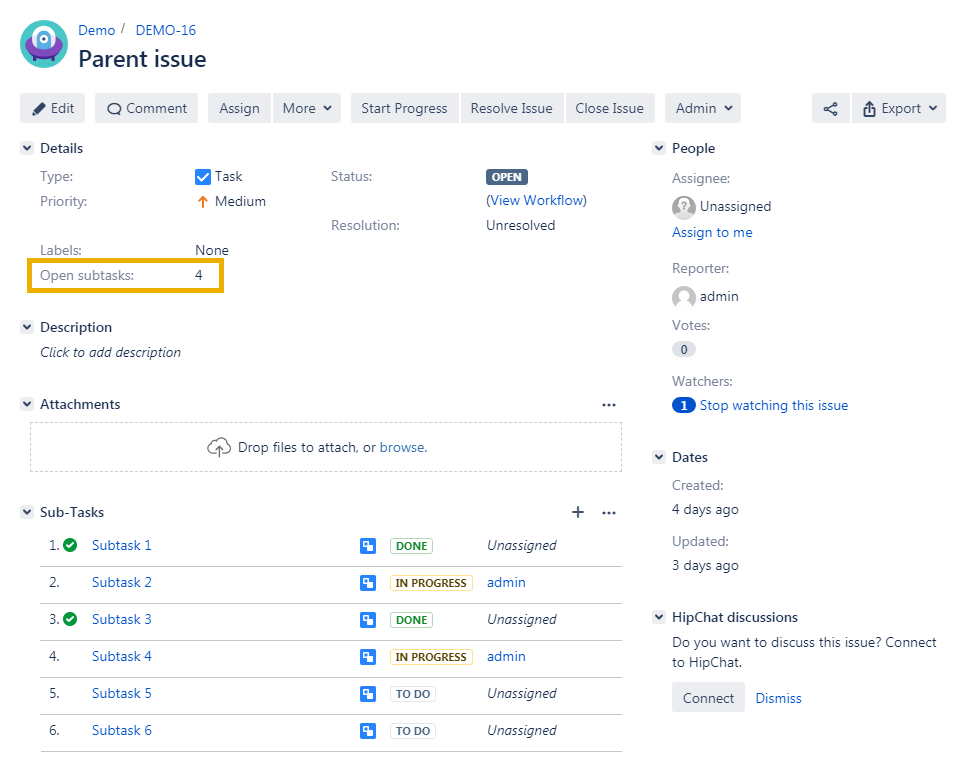Collapse the Sub-Tasks section

[x=27, y=512]
